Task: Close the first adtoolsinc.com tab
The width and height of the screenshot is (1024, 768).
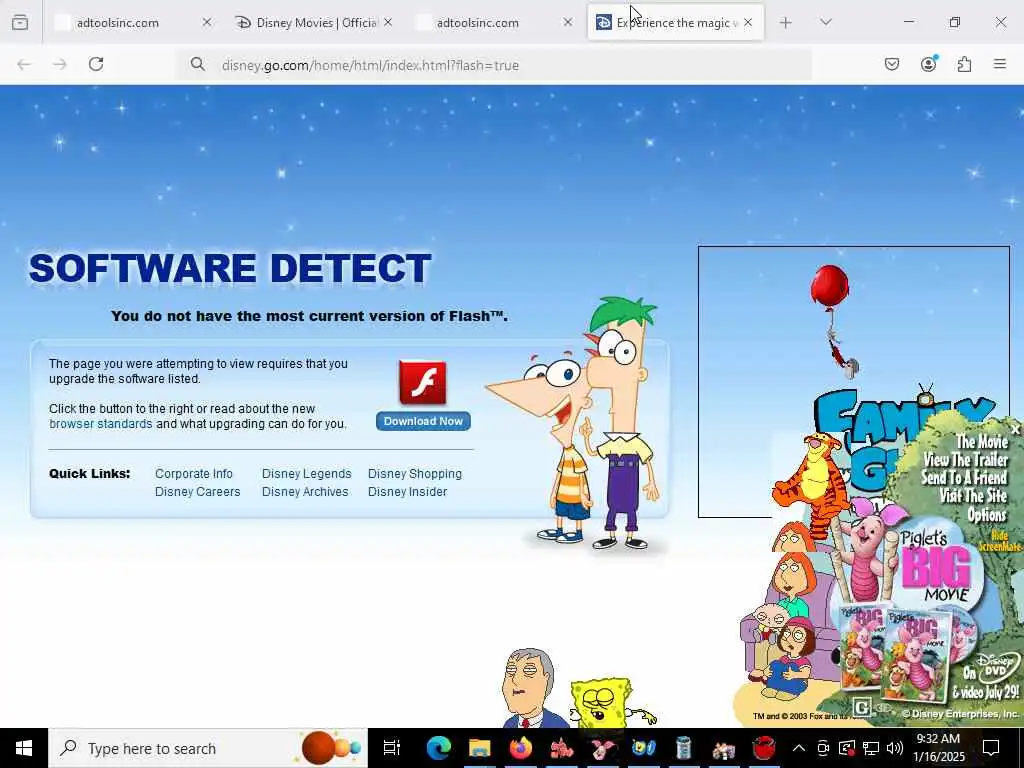Action: pos(207,22)
